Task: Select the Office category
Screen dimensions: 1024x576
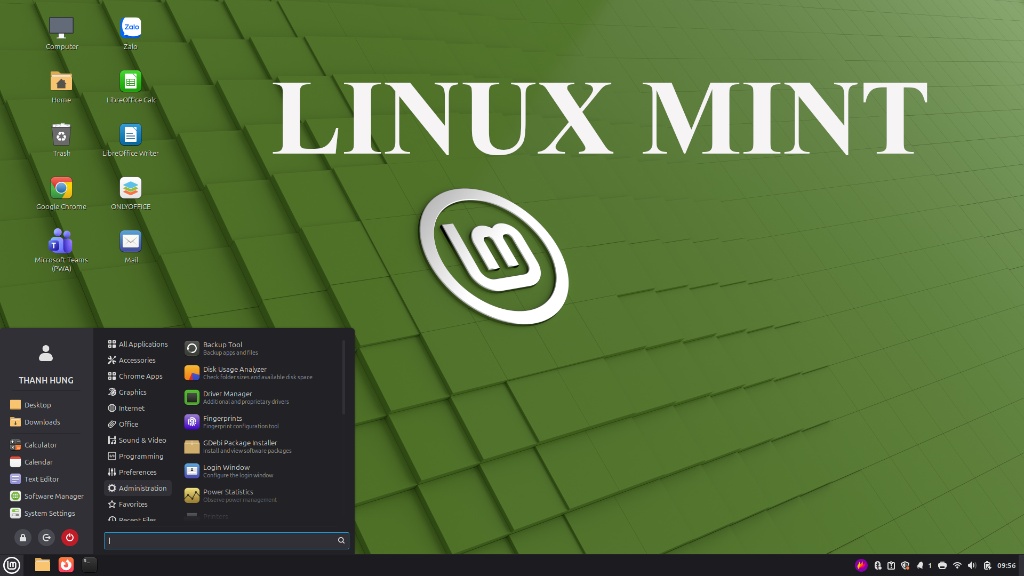Action: coord(138,424)
